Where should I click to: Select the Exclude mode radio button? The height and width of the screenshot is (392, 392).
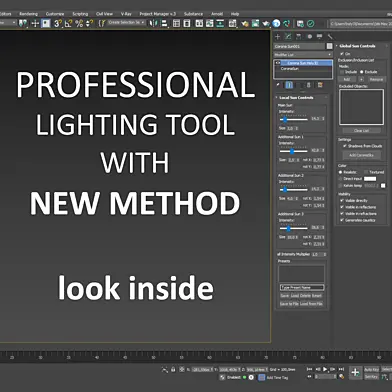click(x=362, y=72)
